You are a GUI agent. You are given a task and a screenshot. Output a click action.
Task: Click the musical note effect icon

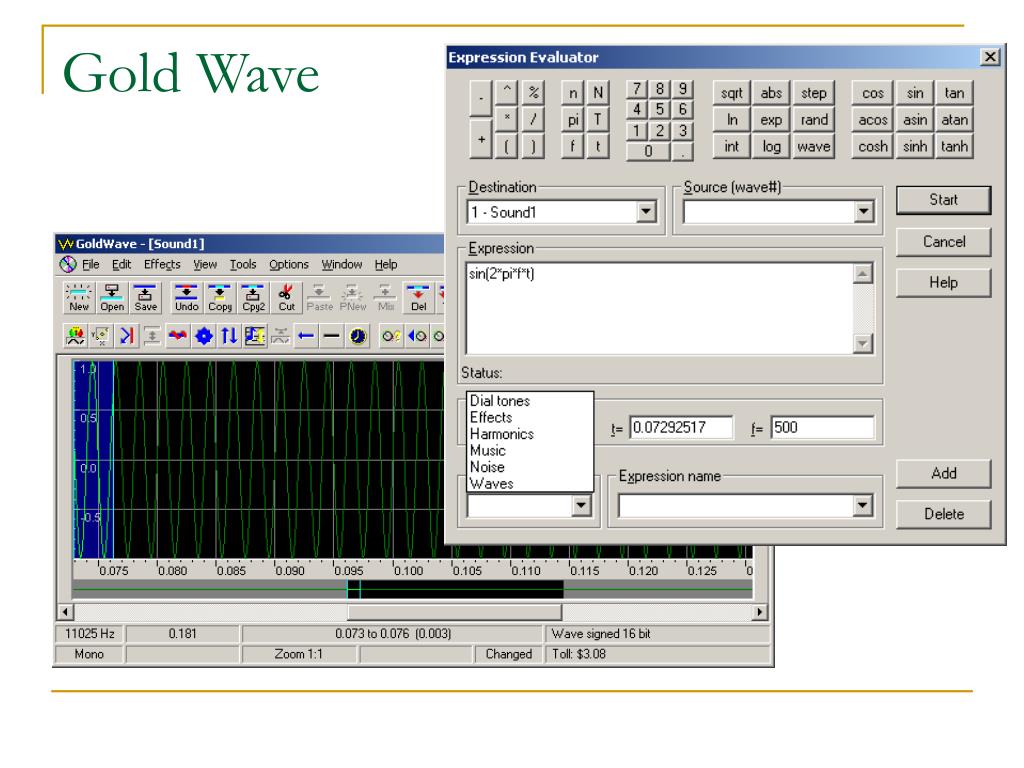(x=255, y=336)
